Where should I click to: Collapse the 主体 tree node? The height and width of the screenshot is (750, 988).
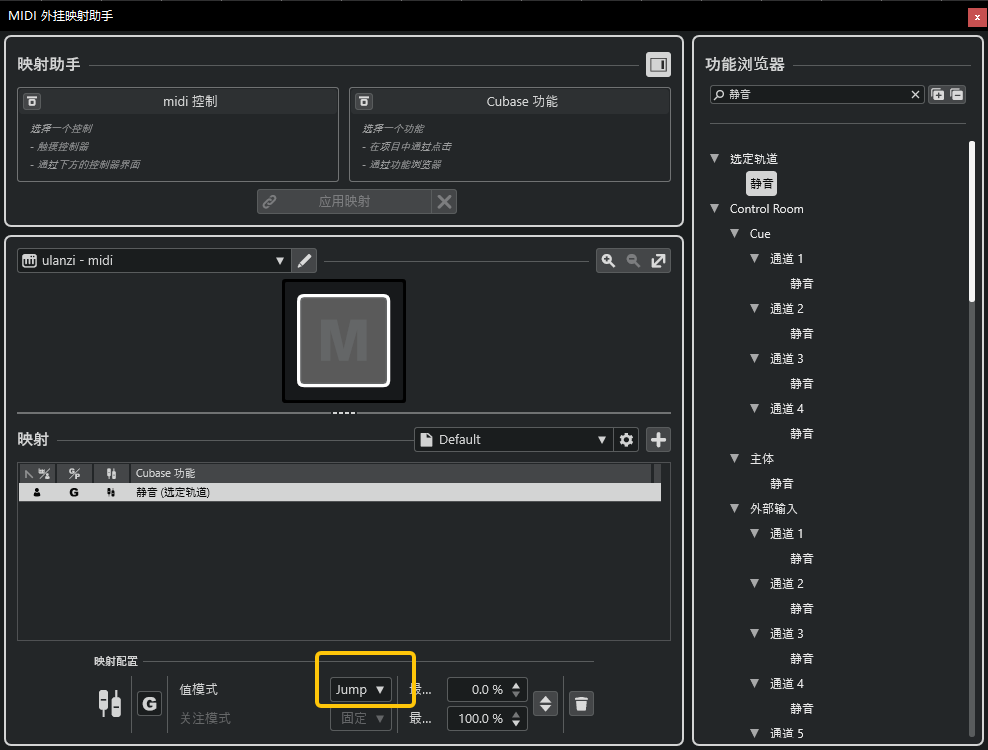[x=735, y=458]
